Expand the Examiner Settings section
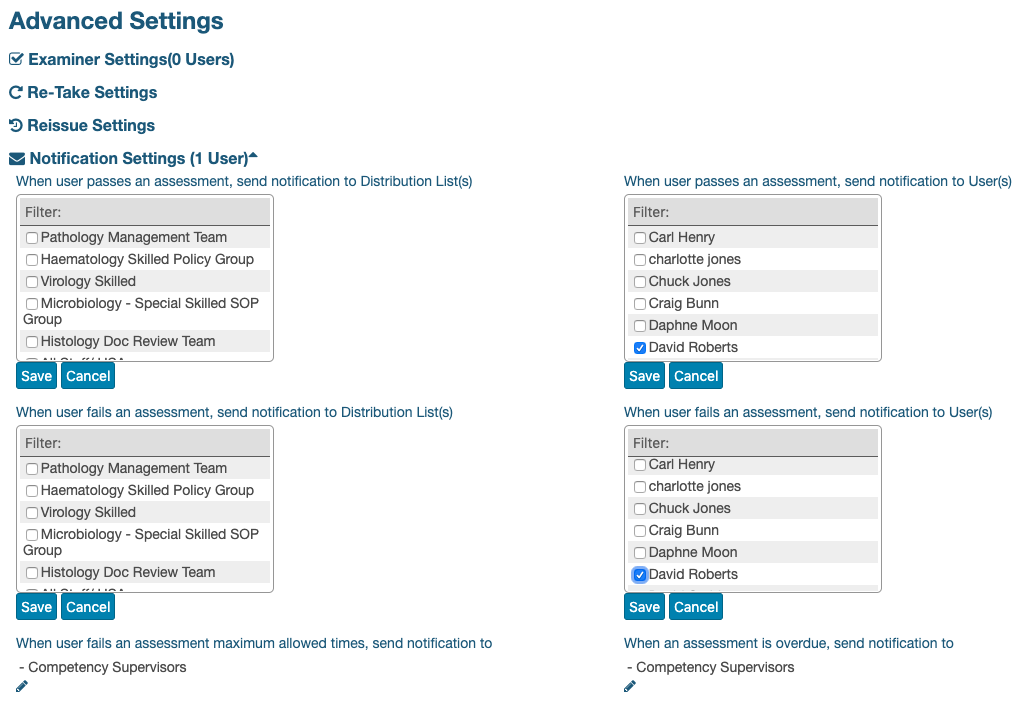This screenshot has height=701, width=1023. (131, 60)
